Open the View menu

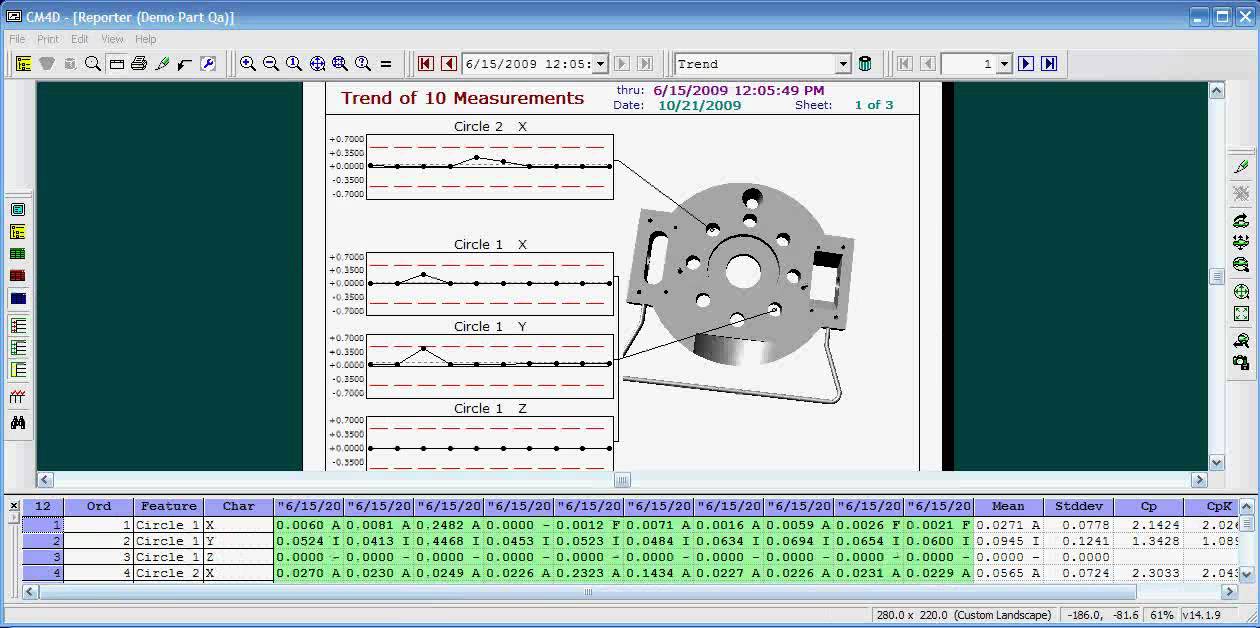[x=113, y=39]
